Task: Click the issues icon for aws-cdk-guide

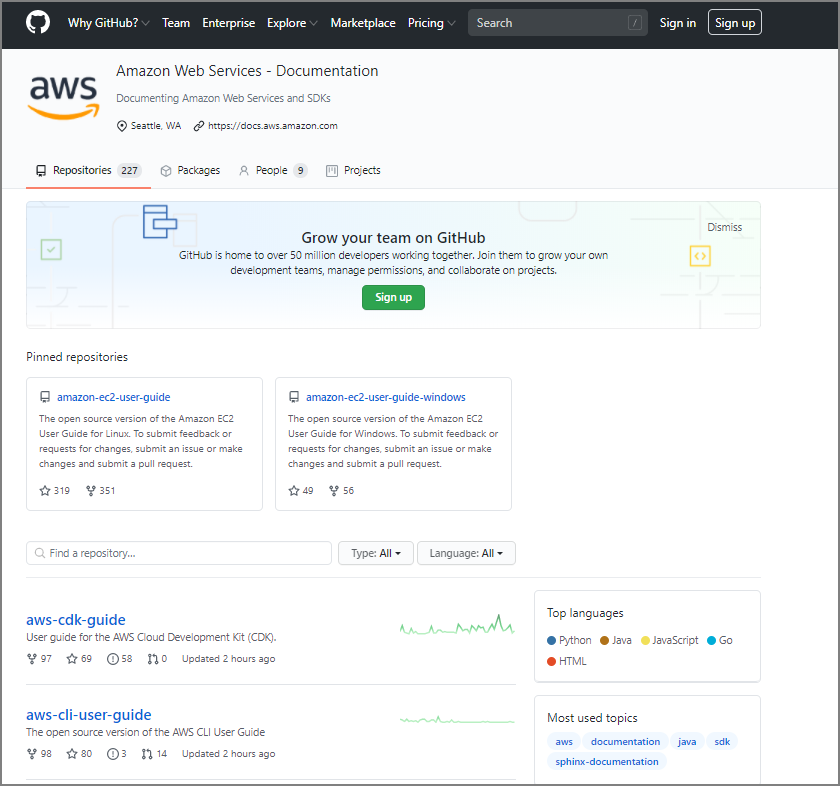Action: click(113, 659)
